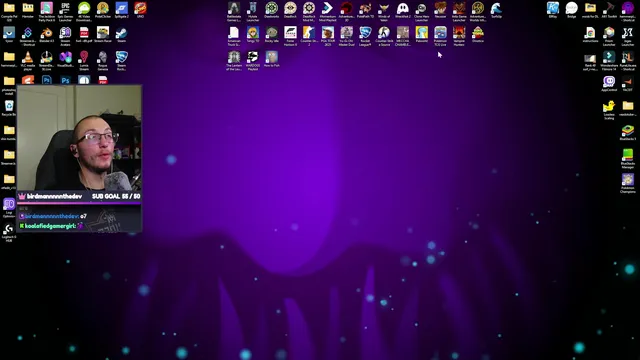This screenshot has width=640, height=360.
Task: Click the webcam overlay video
Action: tap(79, 138)
